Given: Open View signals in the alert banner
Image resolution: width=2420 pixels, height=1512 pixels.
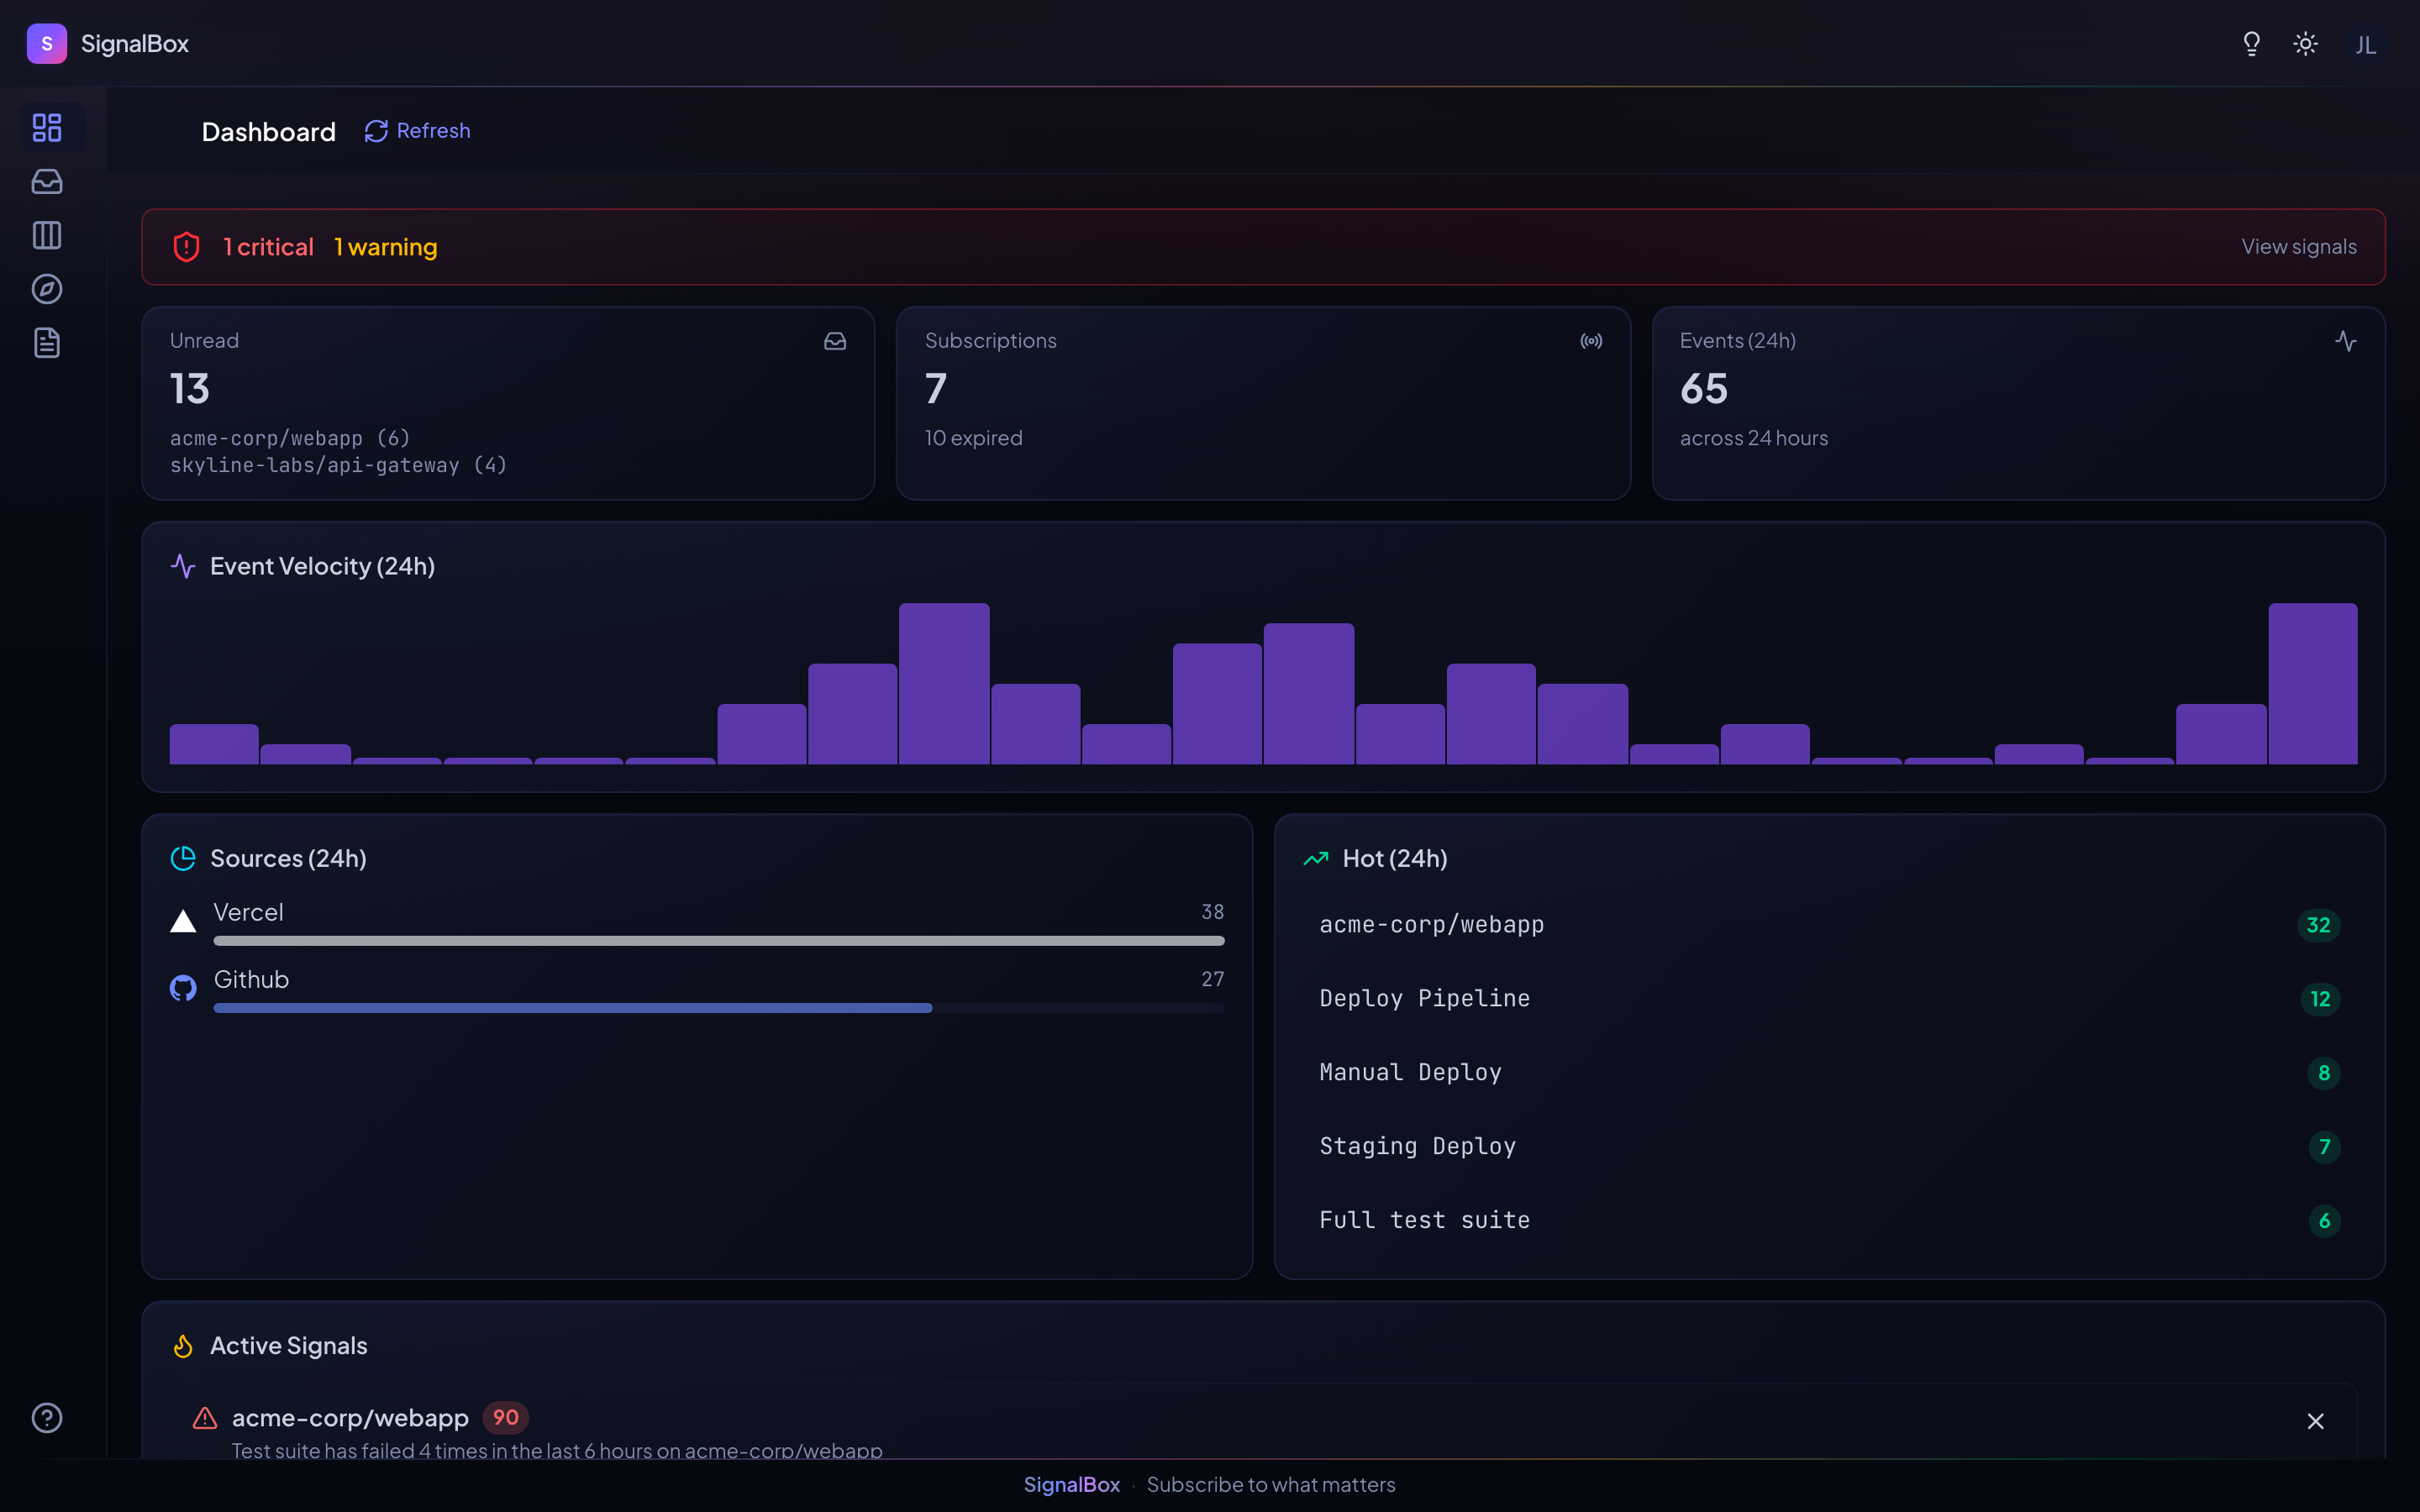Looking at the screenshot, I should pyautogui.click(x=2299, y=246).
